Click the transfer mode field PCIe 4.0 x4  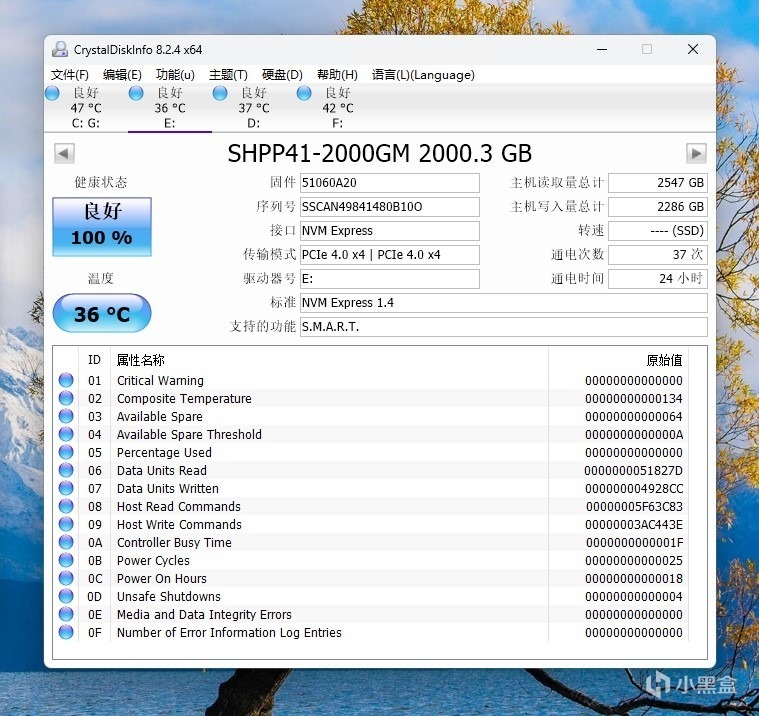(x=390, y=255)
